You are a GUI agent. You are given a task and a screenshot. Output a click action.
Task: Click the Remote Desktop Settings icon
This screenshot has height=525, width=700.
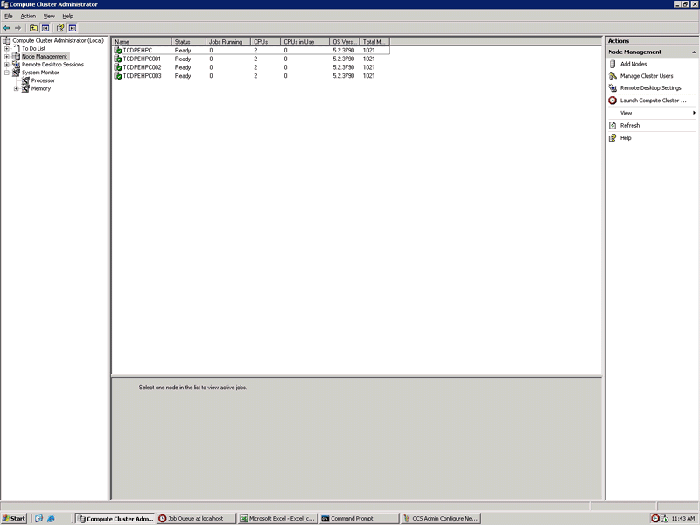pyautogui.click(x=612, y=88)
